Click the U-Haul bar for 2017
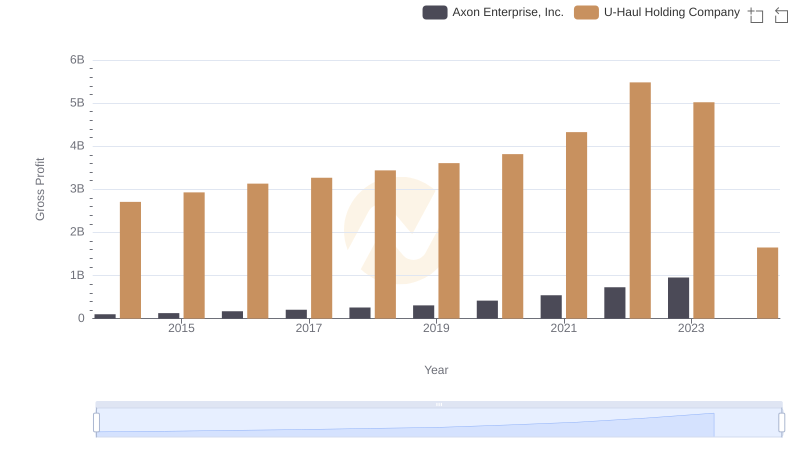800x461 pixels. [321, 248]
